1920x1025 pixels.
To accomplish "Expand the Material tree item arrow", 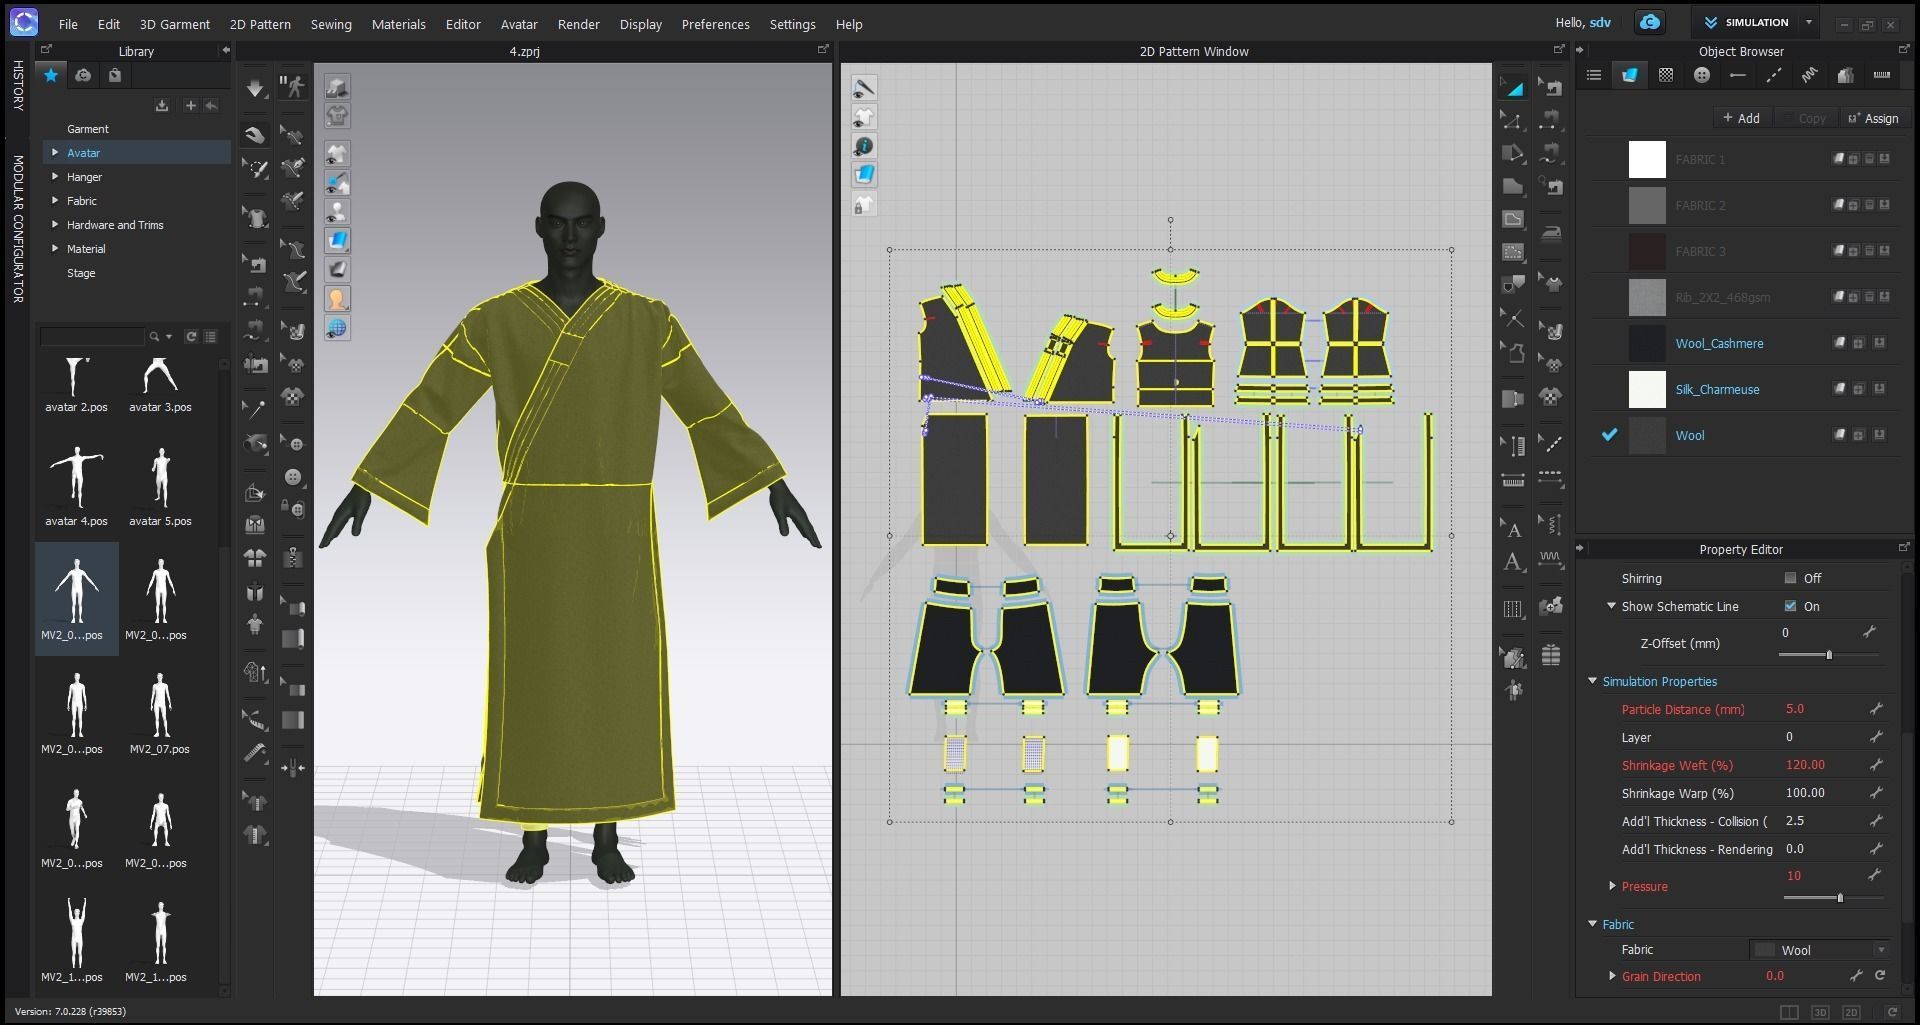I will (55, 248).
